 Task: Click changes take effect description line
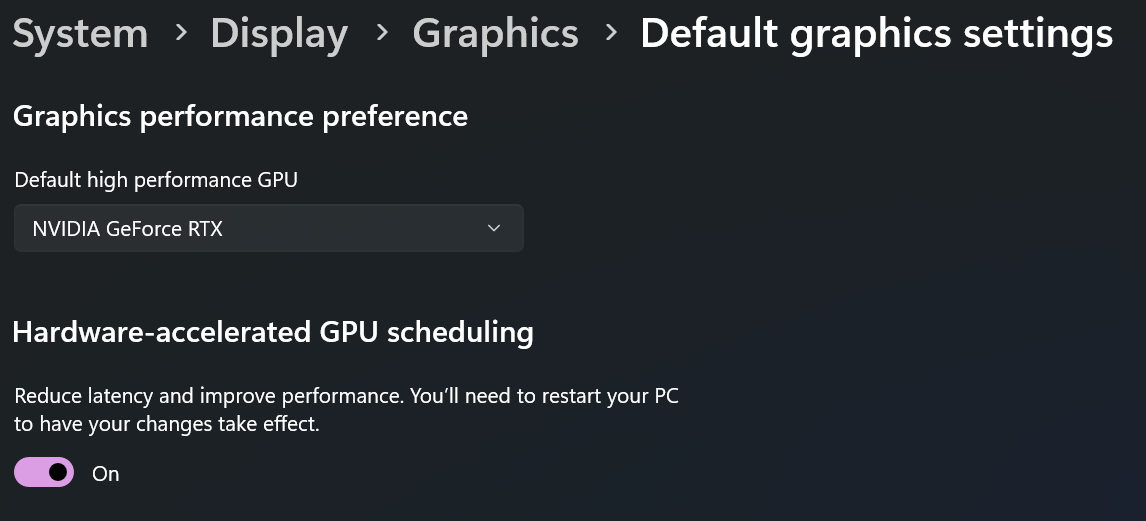click(167, 424)
